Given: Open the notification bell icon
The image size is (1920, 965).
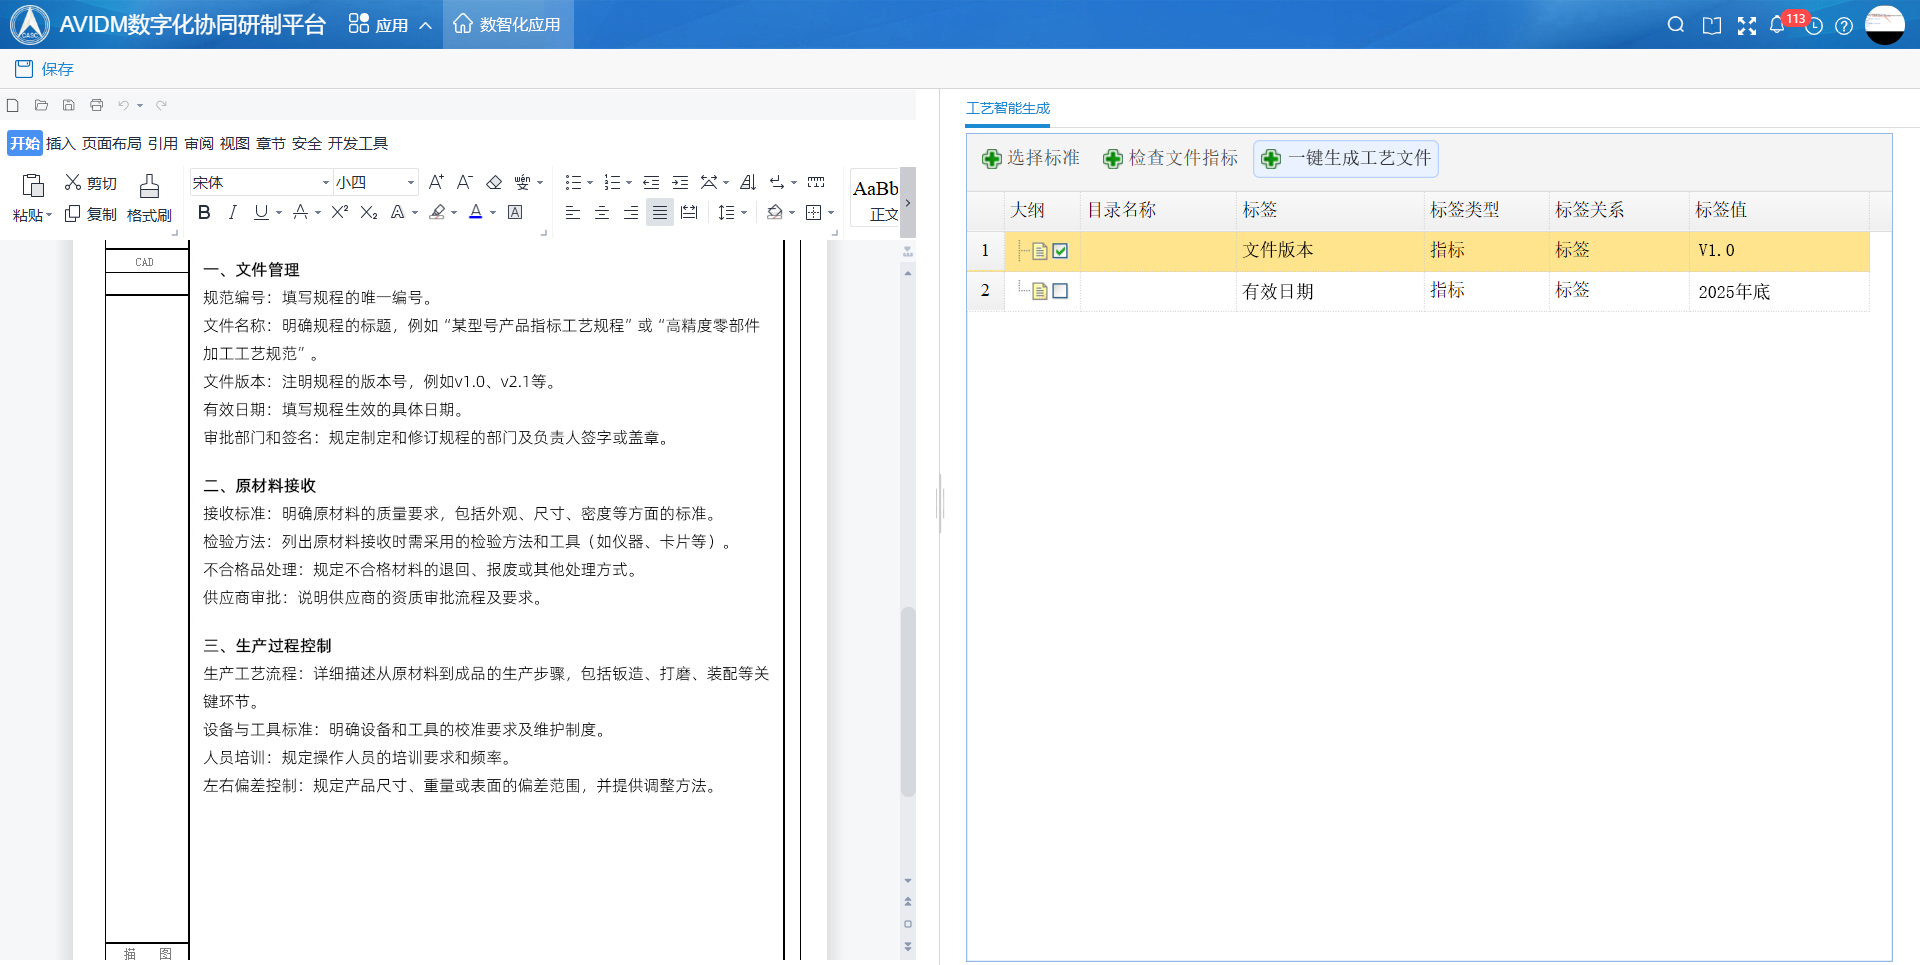Looking at the screenshot, I should [1777, 25].
